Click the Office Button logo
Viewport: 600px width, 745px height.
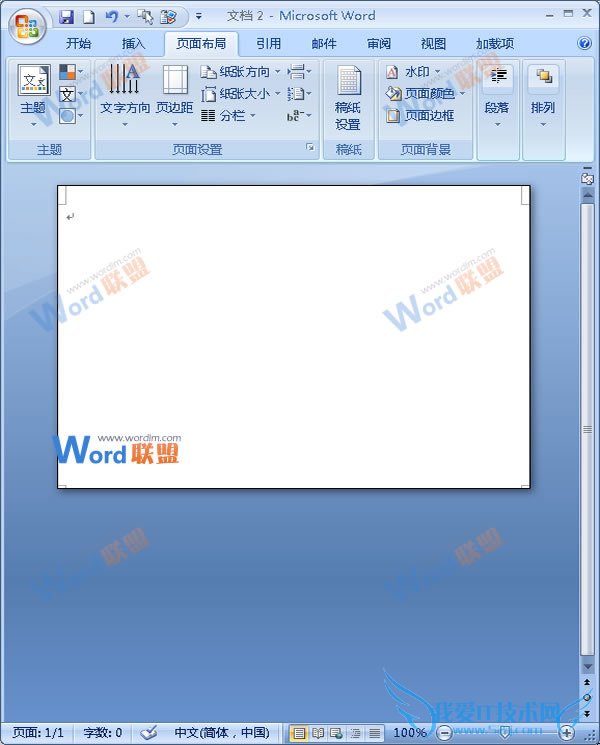pyautogui.click(x=27, y=26)
